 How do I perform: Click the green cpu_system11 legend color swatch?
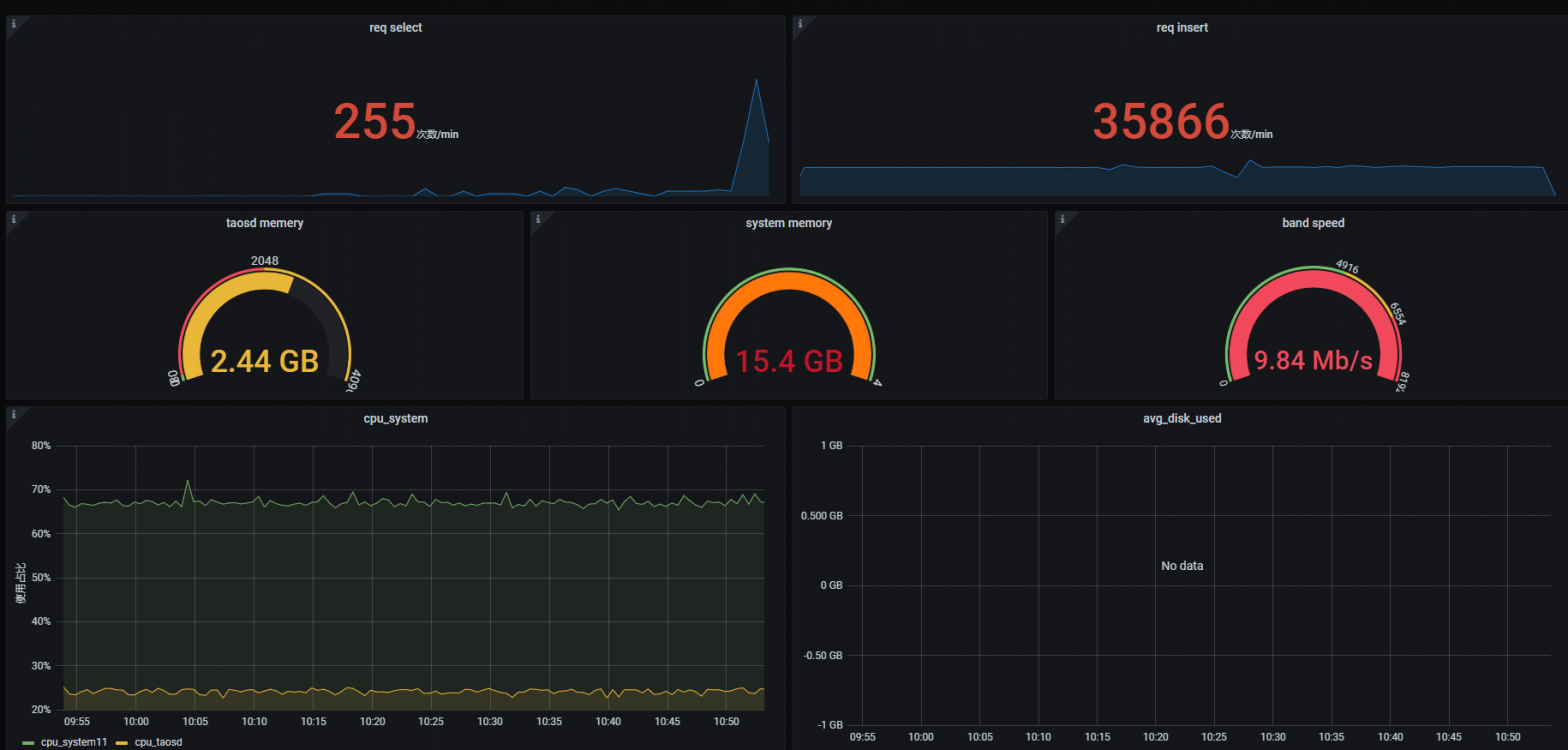pos(27,743)
